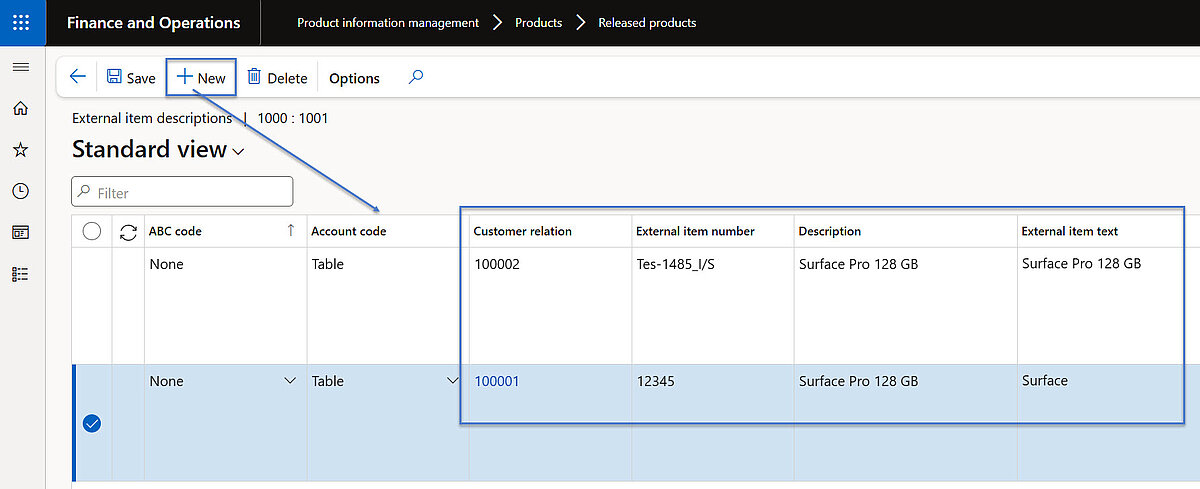Screen dimensions: 1200x489
Task: Go to Home in left sidebar
Action: click(x=20, y=109)
